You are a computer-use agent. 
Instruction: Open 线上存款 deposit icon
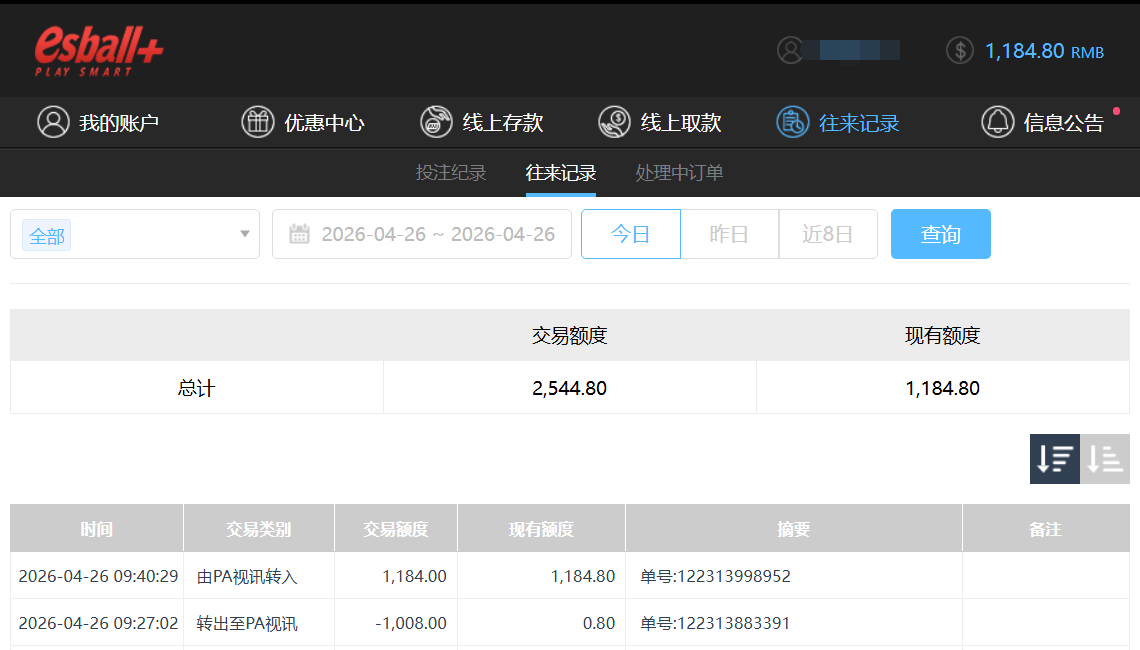pos(436,122)
